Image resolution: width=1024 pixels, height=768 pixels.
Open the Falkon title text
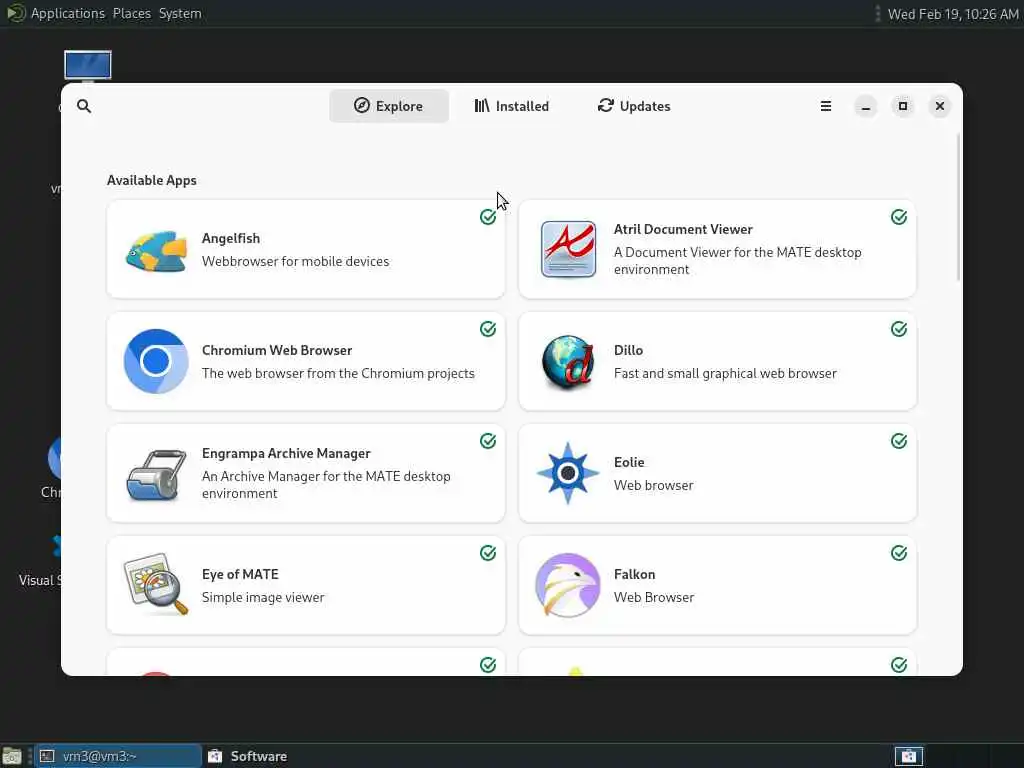click(634, 574)
